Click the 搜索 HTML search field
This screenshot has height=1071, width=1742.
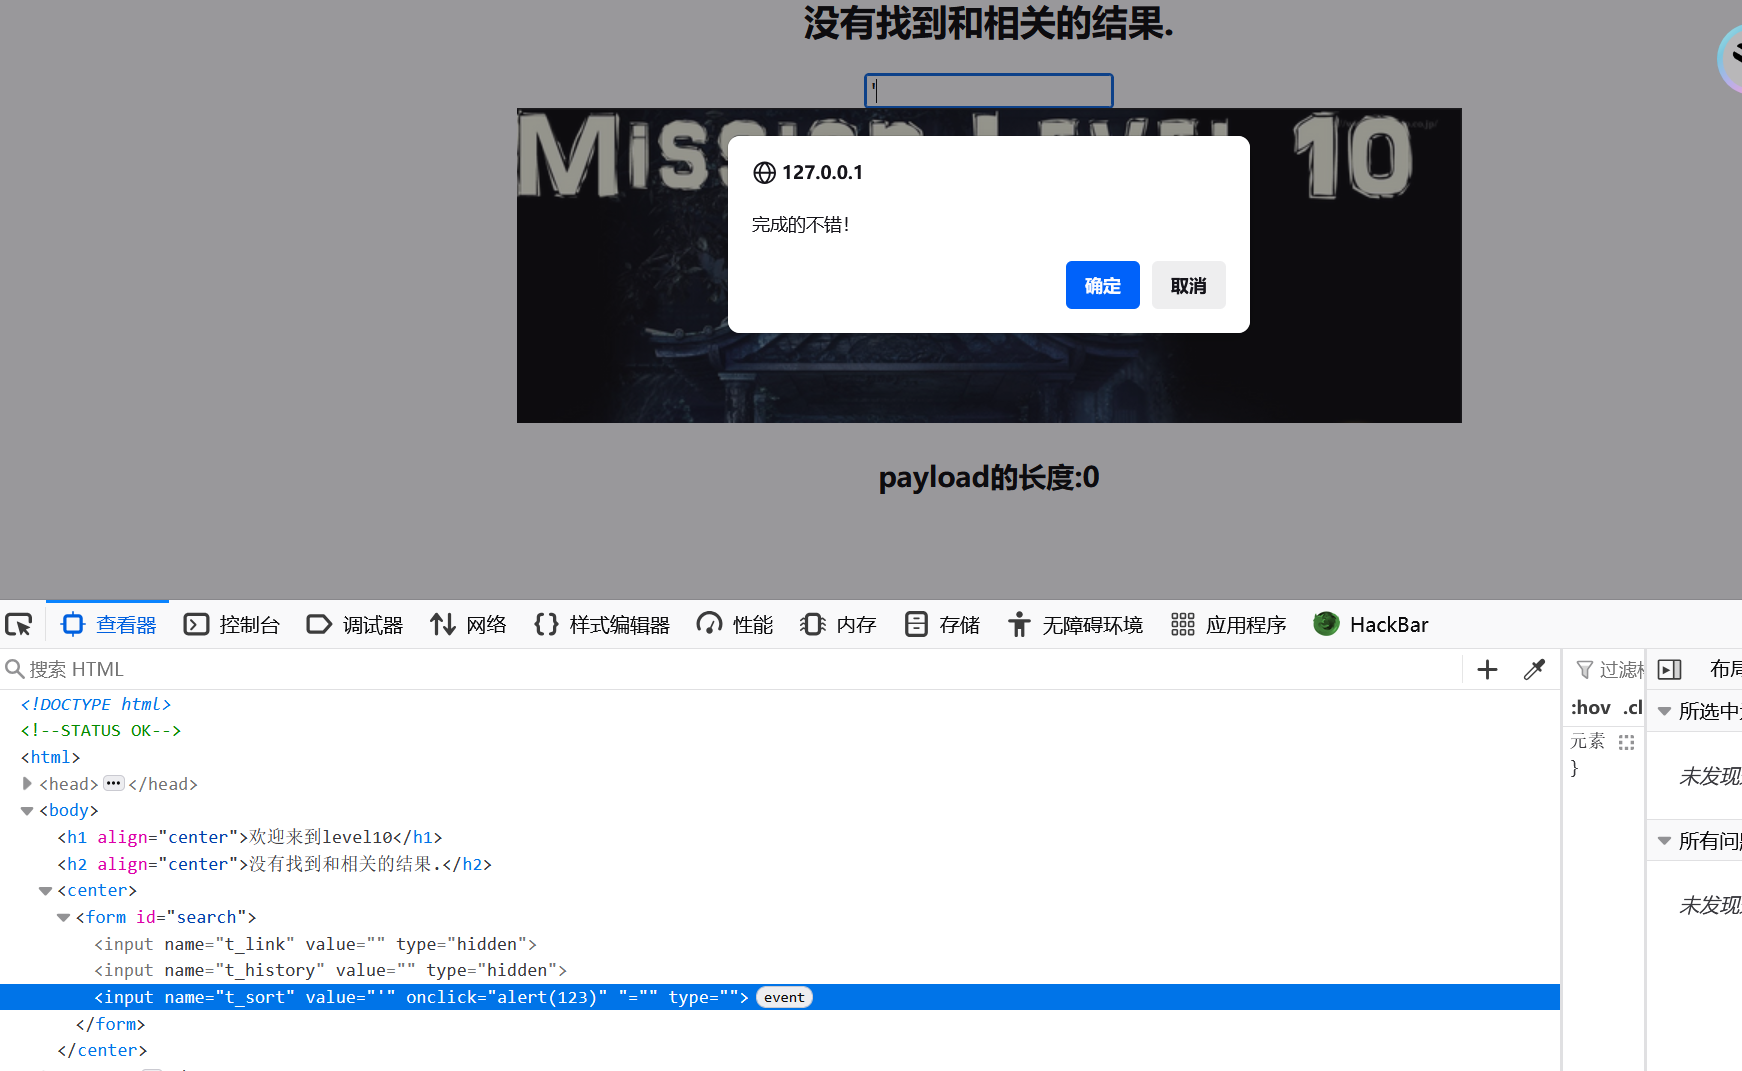pyautogui.click(x=730, y=669)
